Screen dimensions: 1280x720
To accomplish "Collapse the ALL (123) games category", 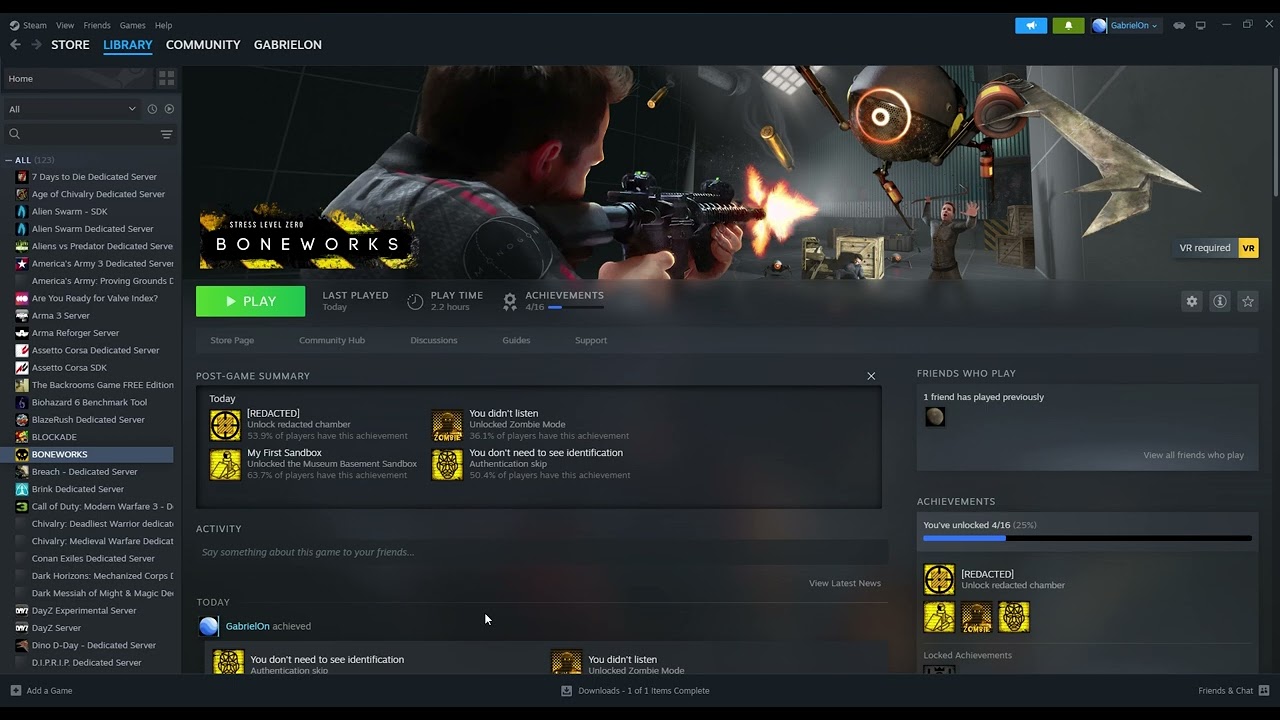I will [x=9, y=160].
